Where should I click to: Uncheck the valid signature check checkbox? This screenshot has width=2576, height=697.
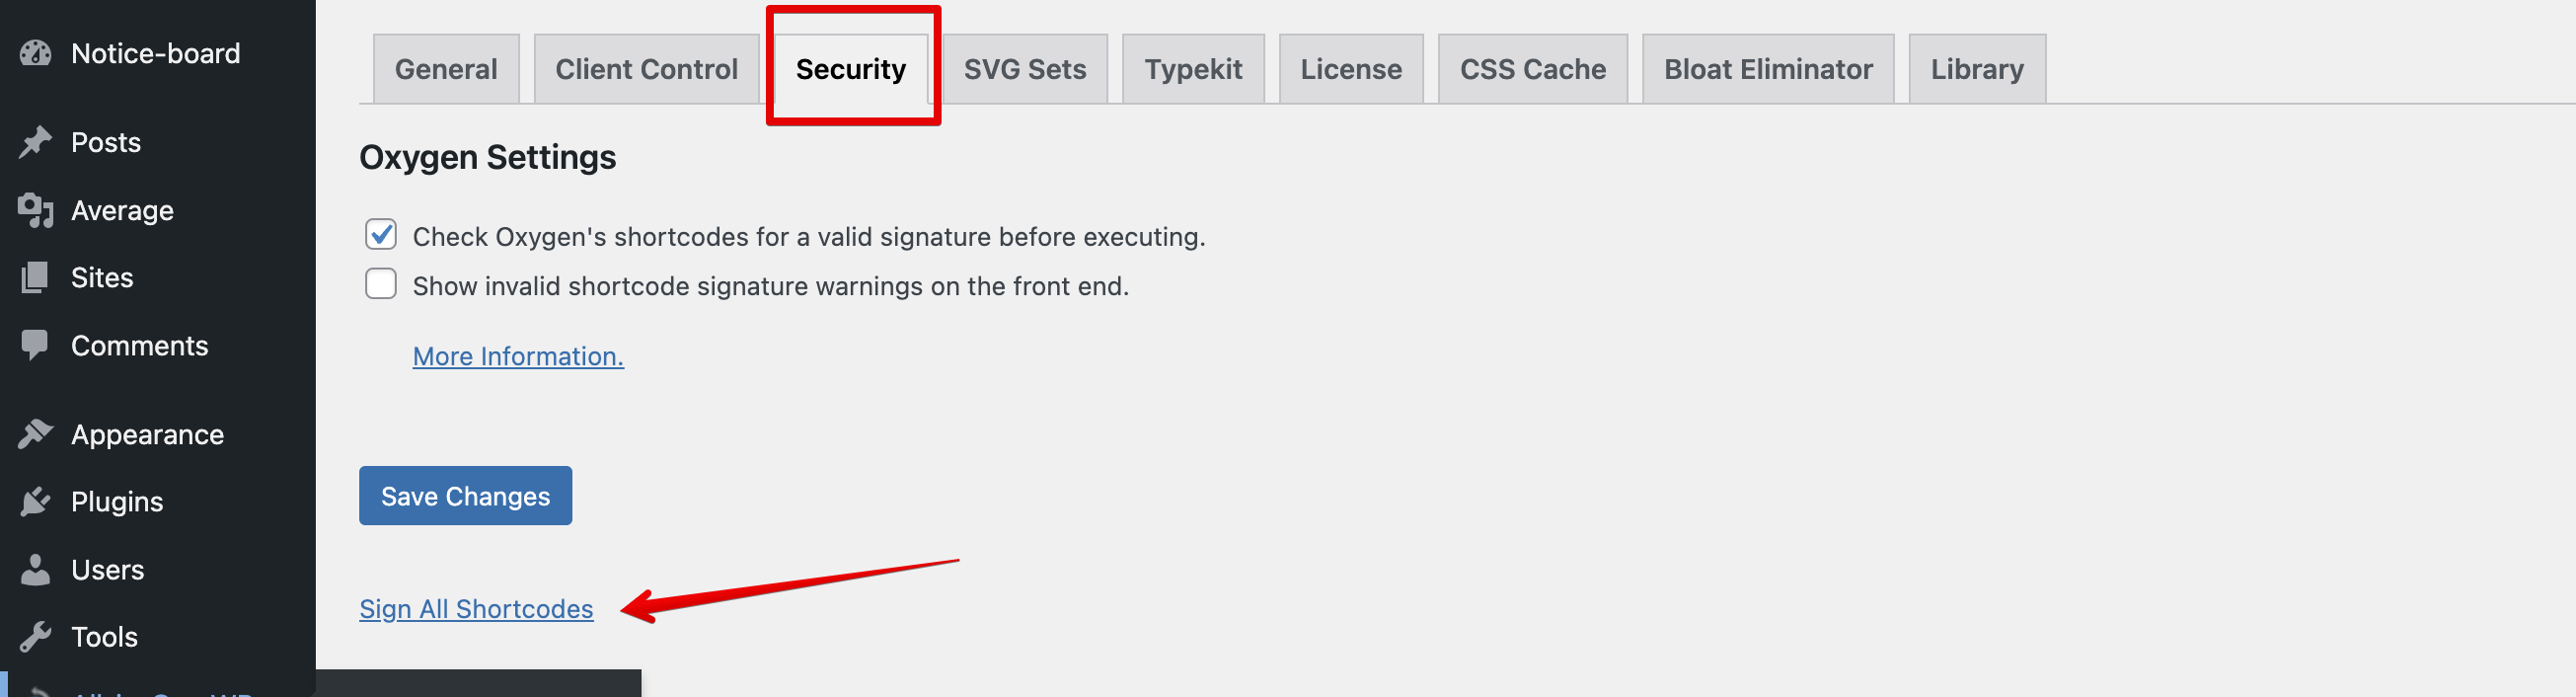[x=381, y=235]
